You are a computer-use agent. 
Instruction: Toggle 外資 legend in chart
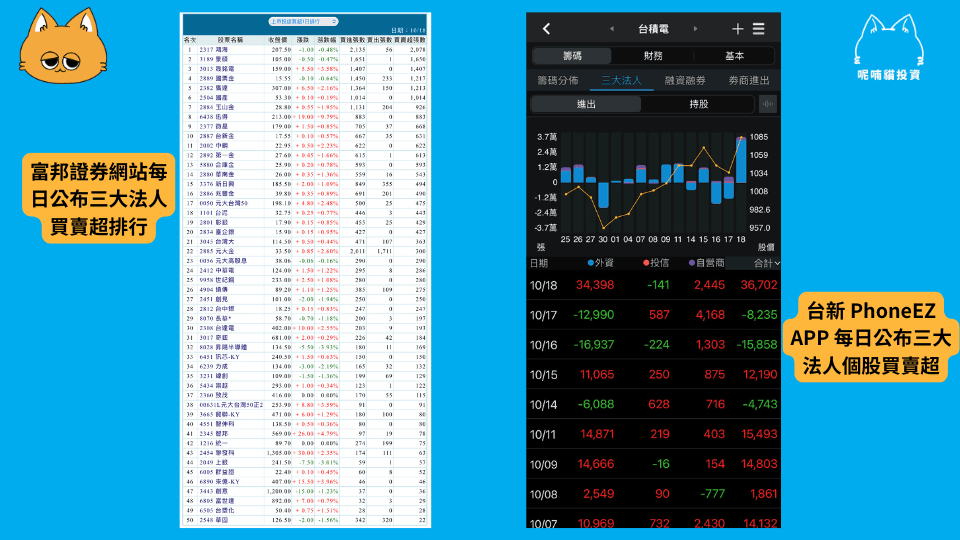click(600, 263)
